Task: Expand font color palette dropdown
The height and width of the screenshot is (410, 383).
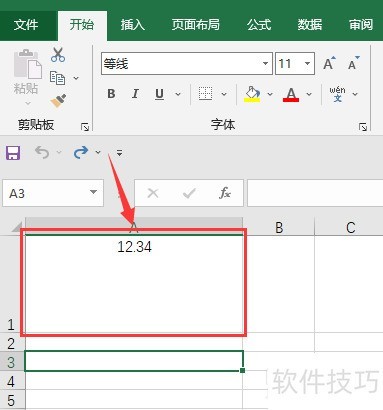Action: 309,94
